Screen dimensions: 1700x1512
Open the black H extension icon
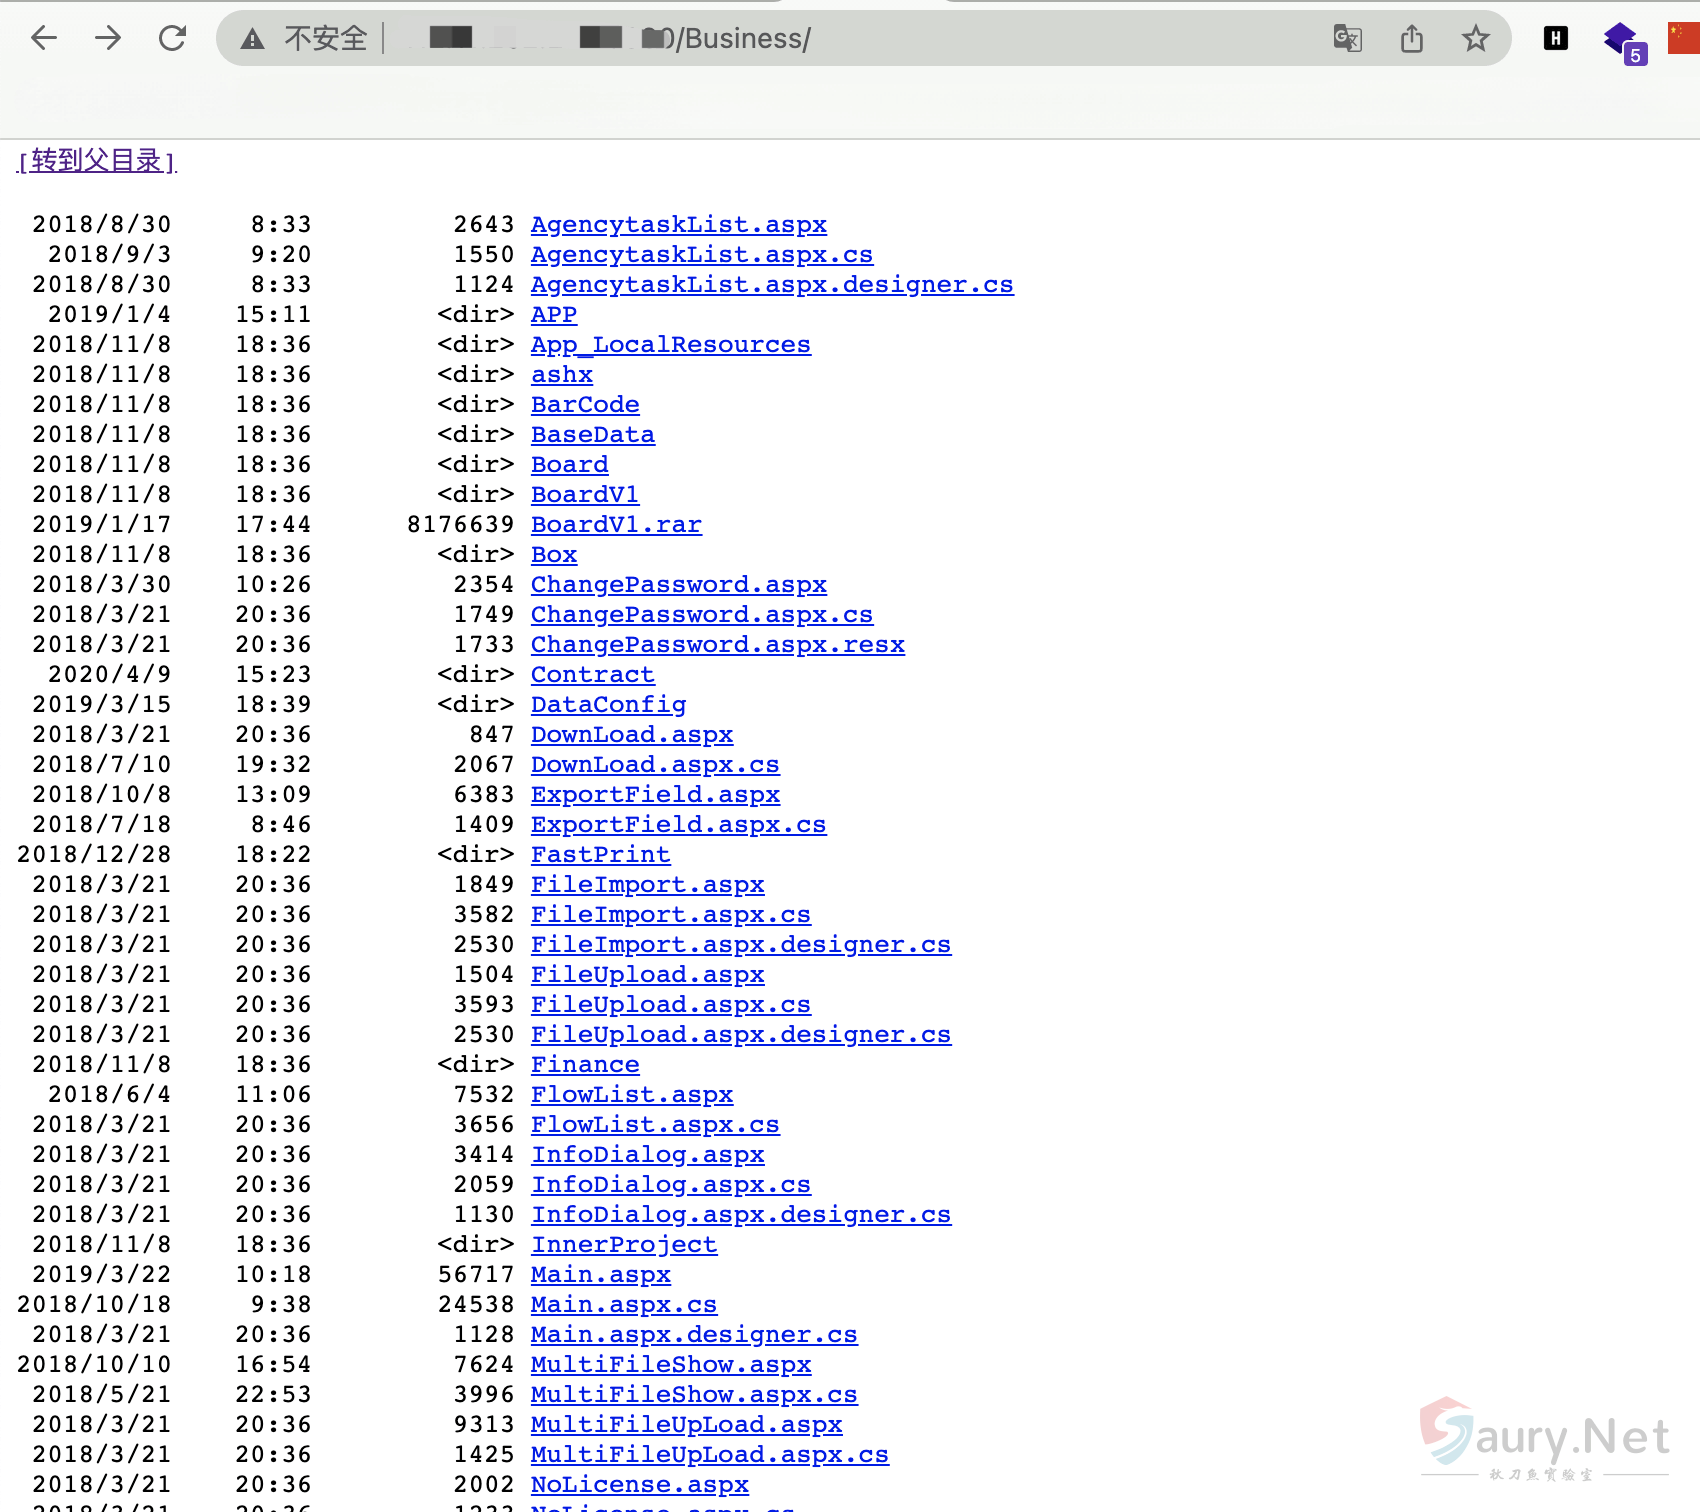(1555, 39)
